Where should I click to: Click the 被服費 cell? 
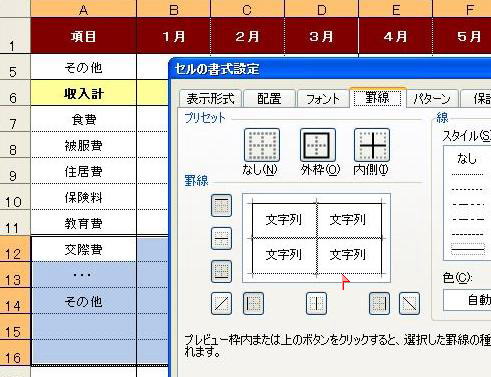coord(84,145)
